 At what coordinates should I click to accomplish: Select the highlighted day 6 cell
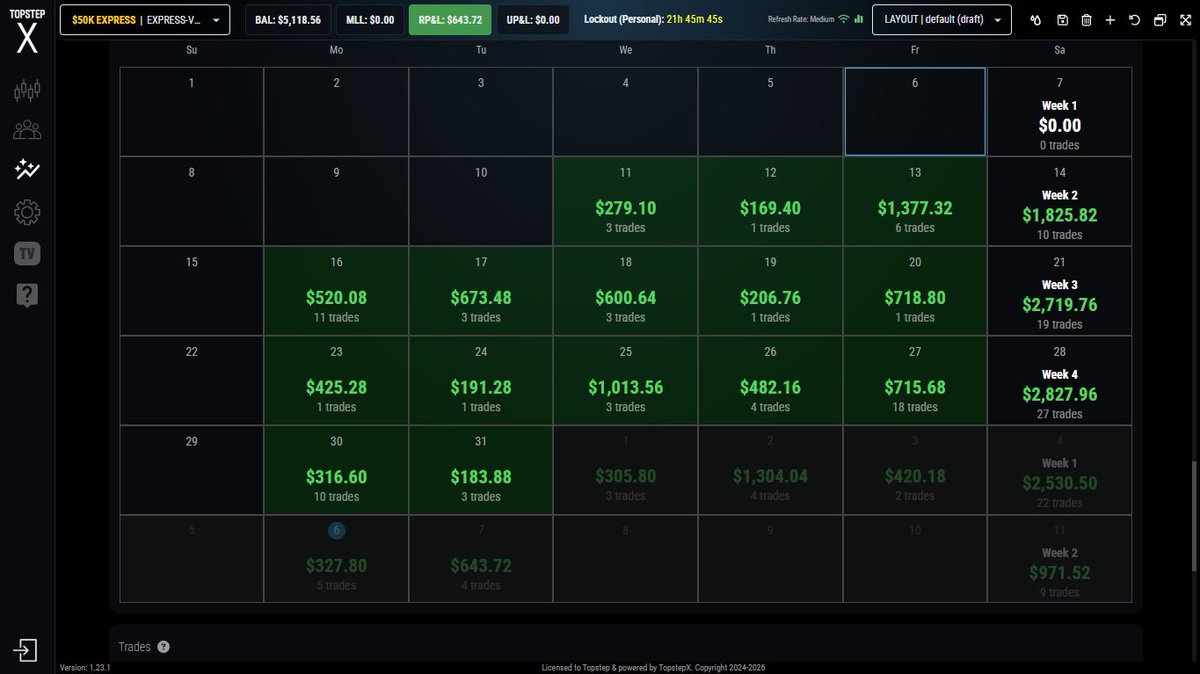point(915,111)
